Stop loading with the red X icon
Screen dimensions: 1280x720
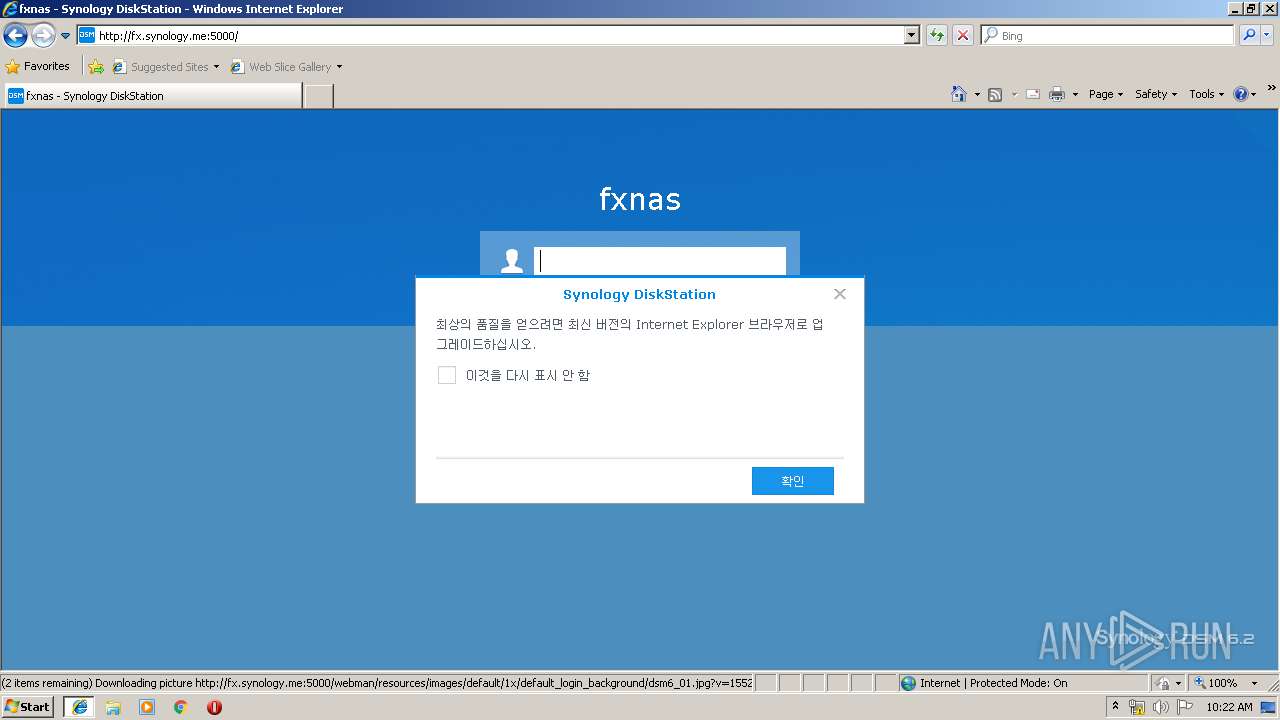tap(963, 35)
